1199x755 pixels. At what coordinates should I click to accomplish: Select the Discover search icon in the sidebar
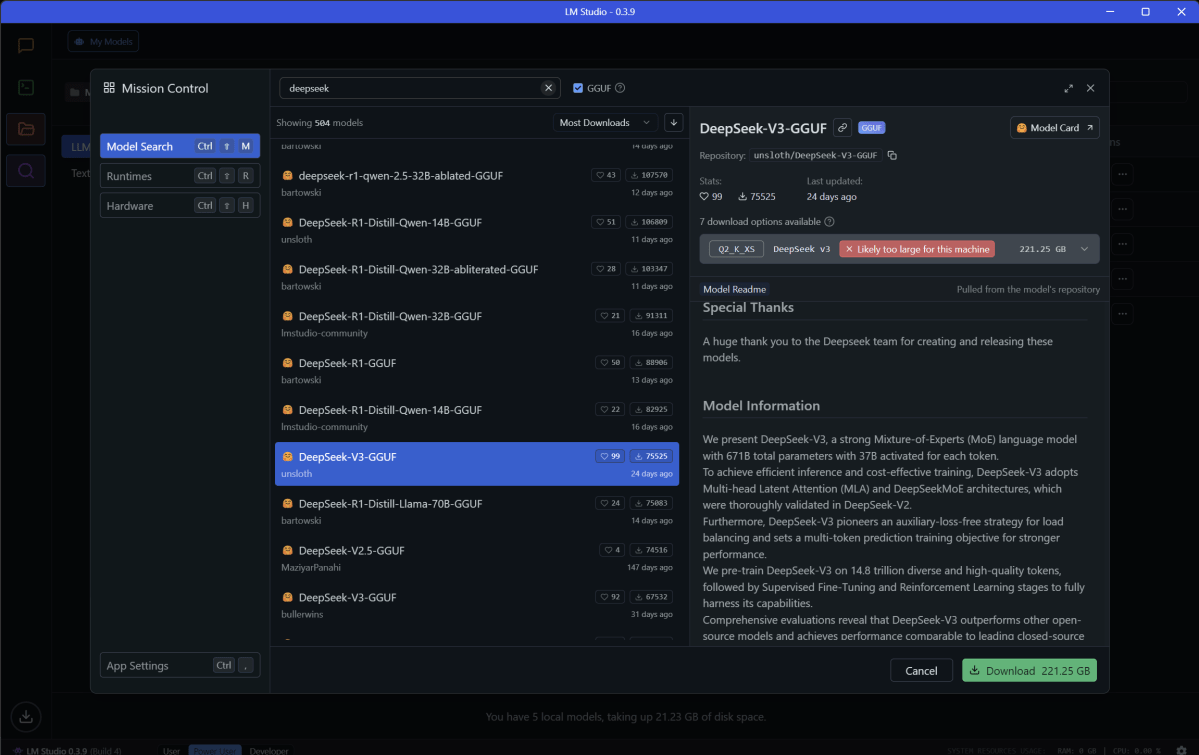25,170
